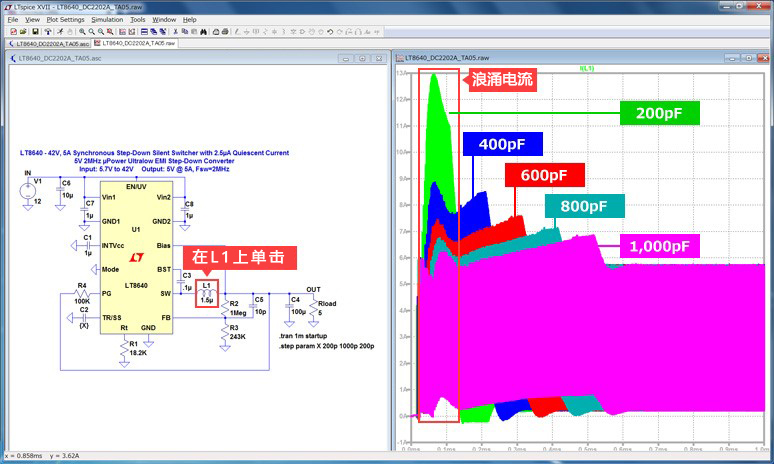Screen dimensions: 774x464
Task: Switch to the LT8640_DC2202A_TA05.raw tab
Action: click(x=142, y=44)
